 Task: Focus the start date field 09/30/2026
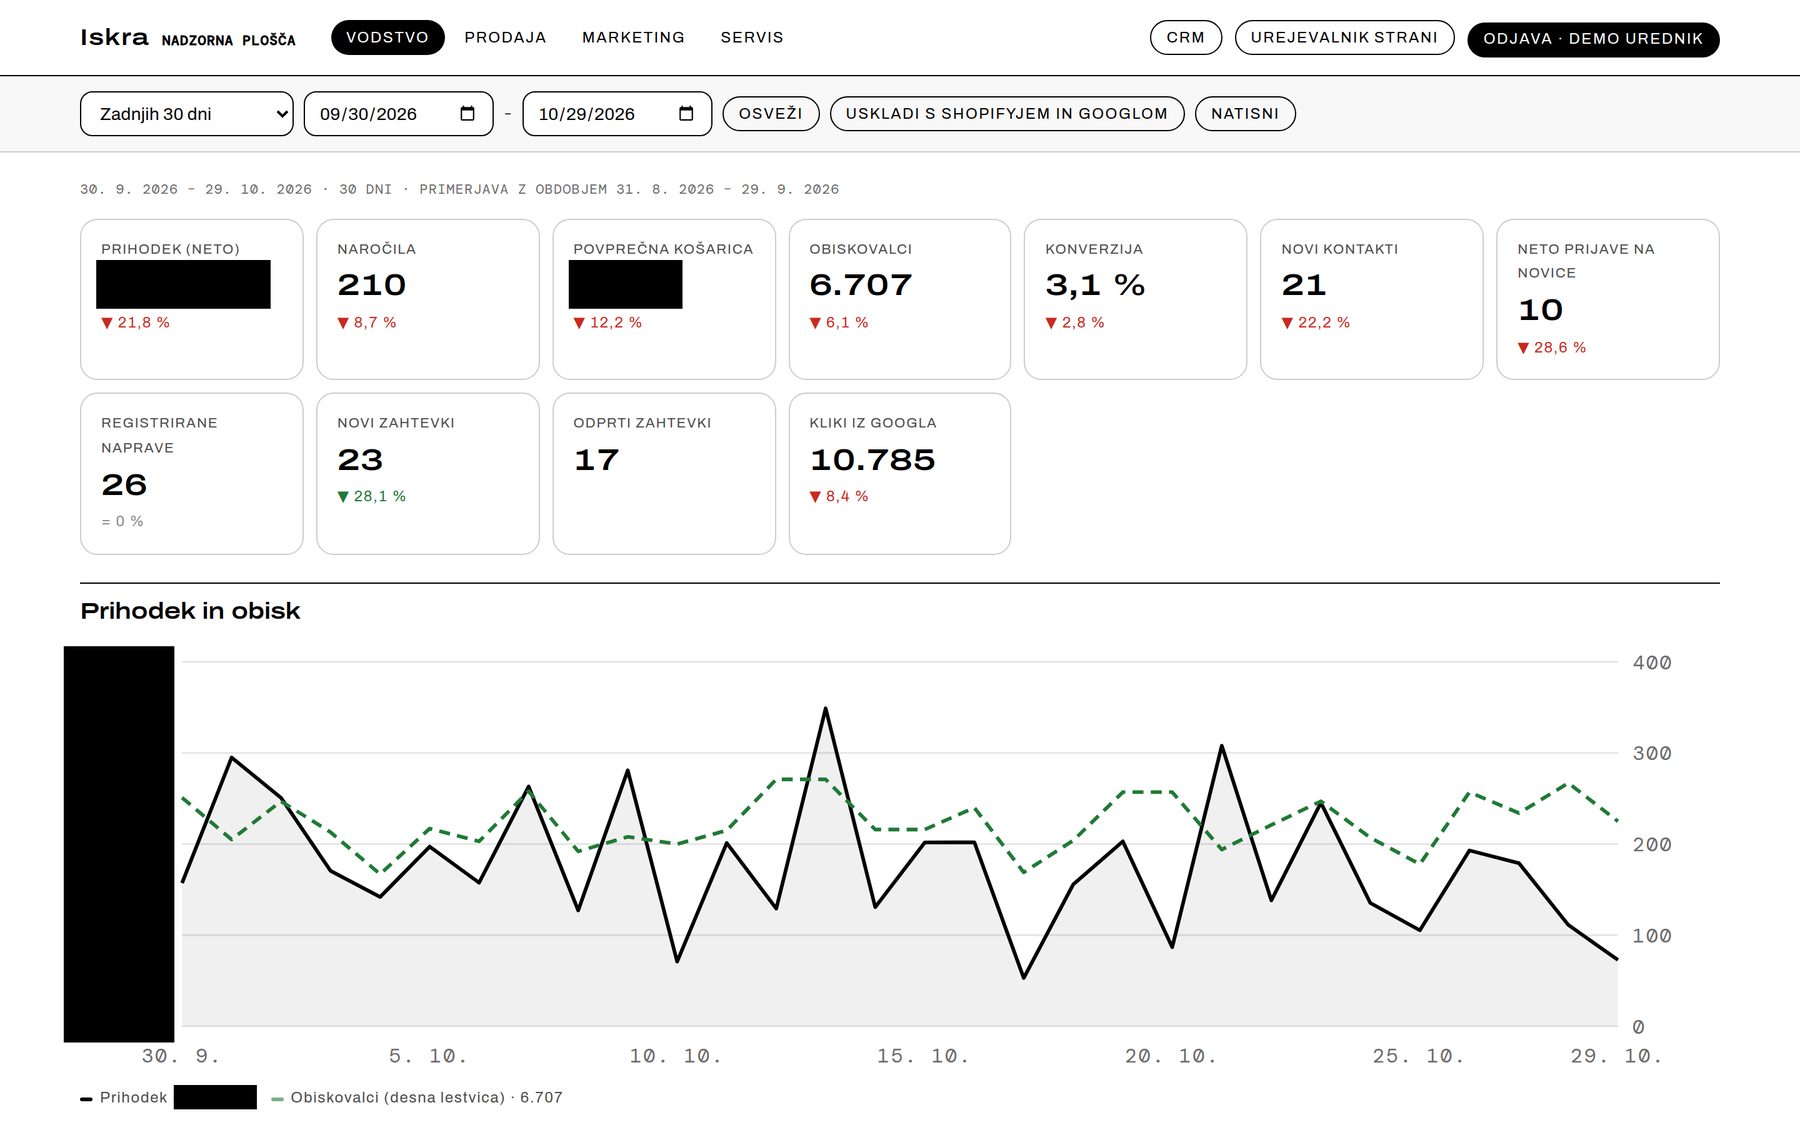[398, 114]
